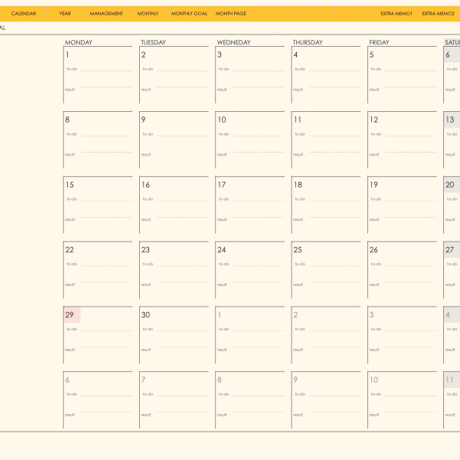Click the to-do line of day 30
The width and height of the screenshot is (460, 460).
[x=182, y=331]
